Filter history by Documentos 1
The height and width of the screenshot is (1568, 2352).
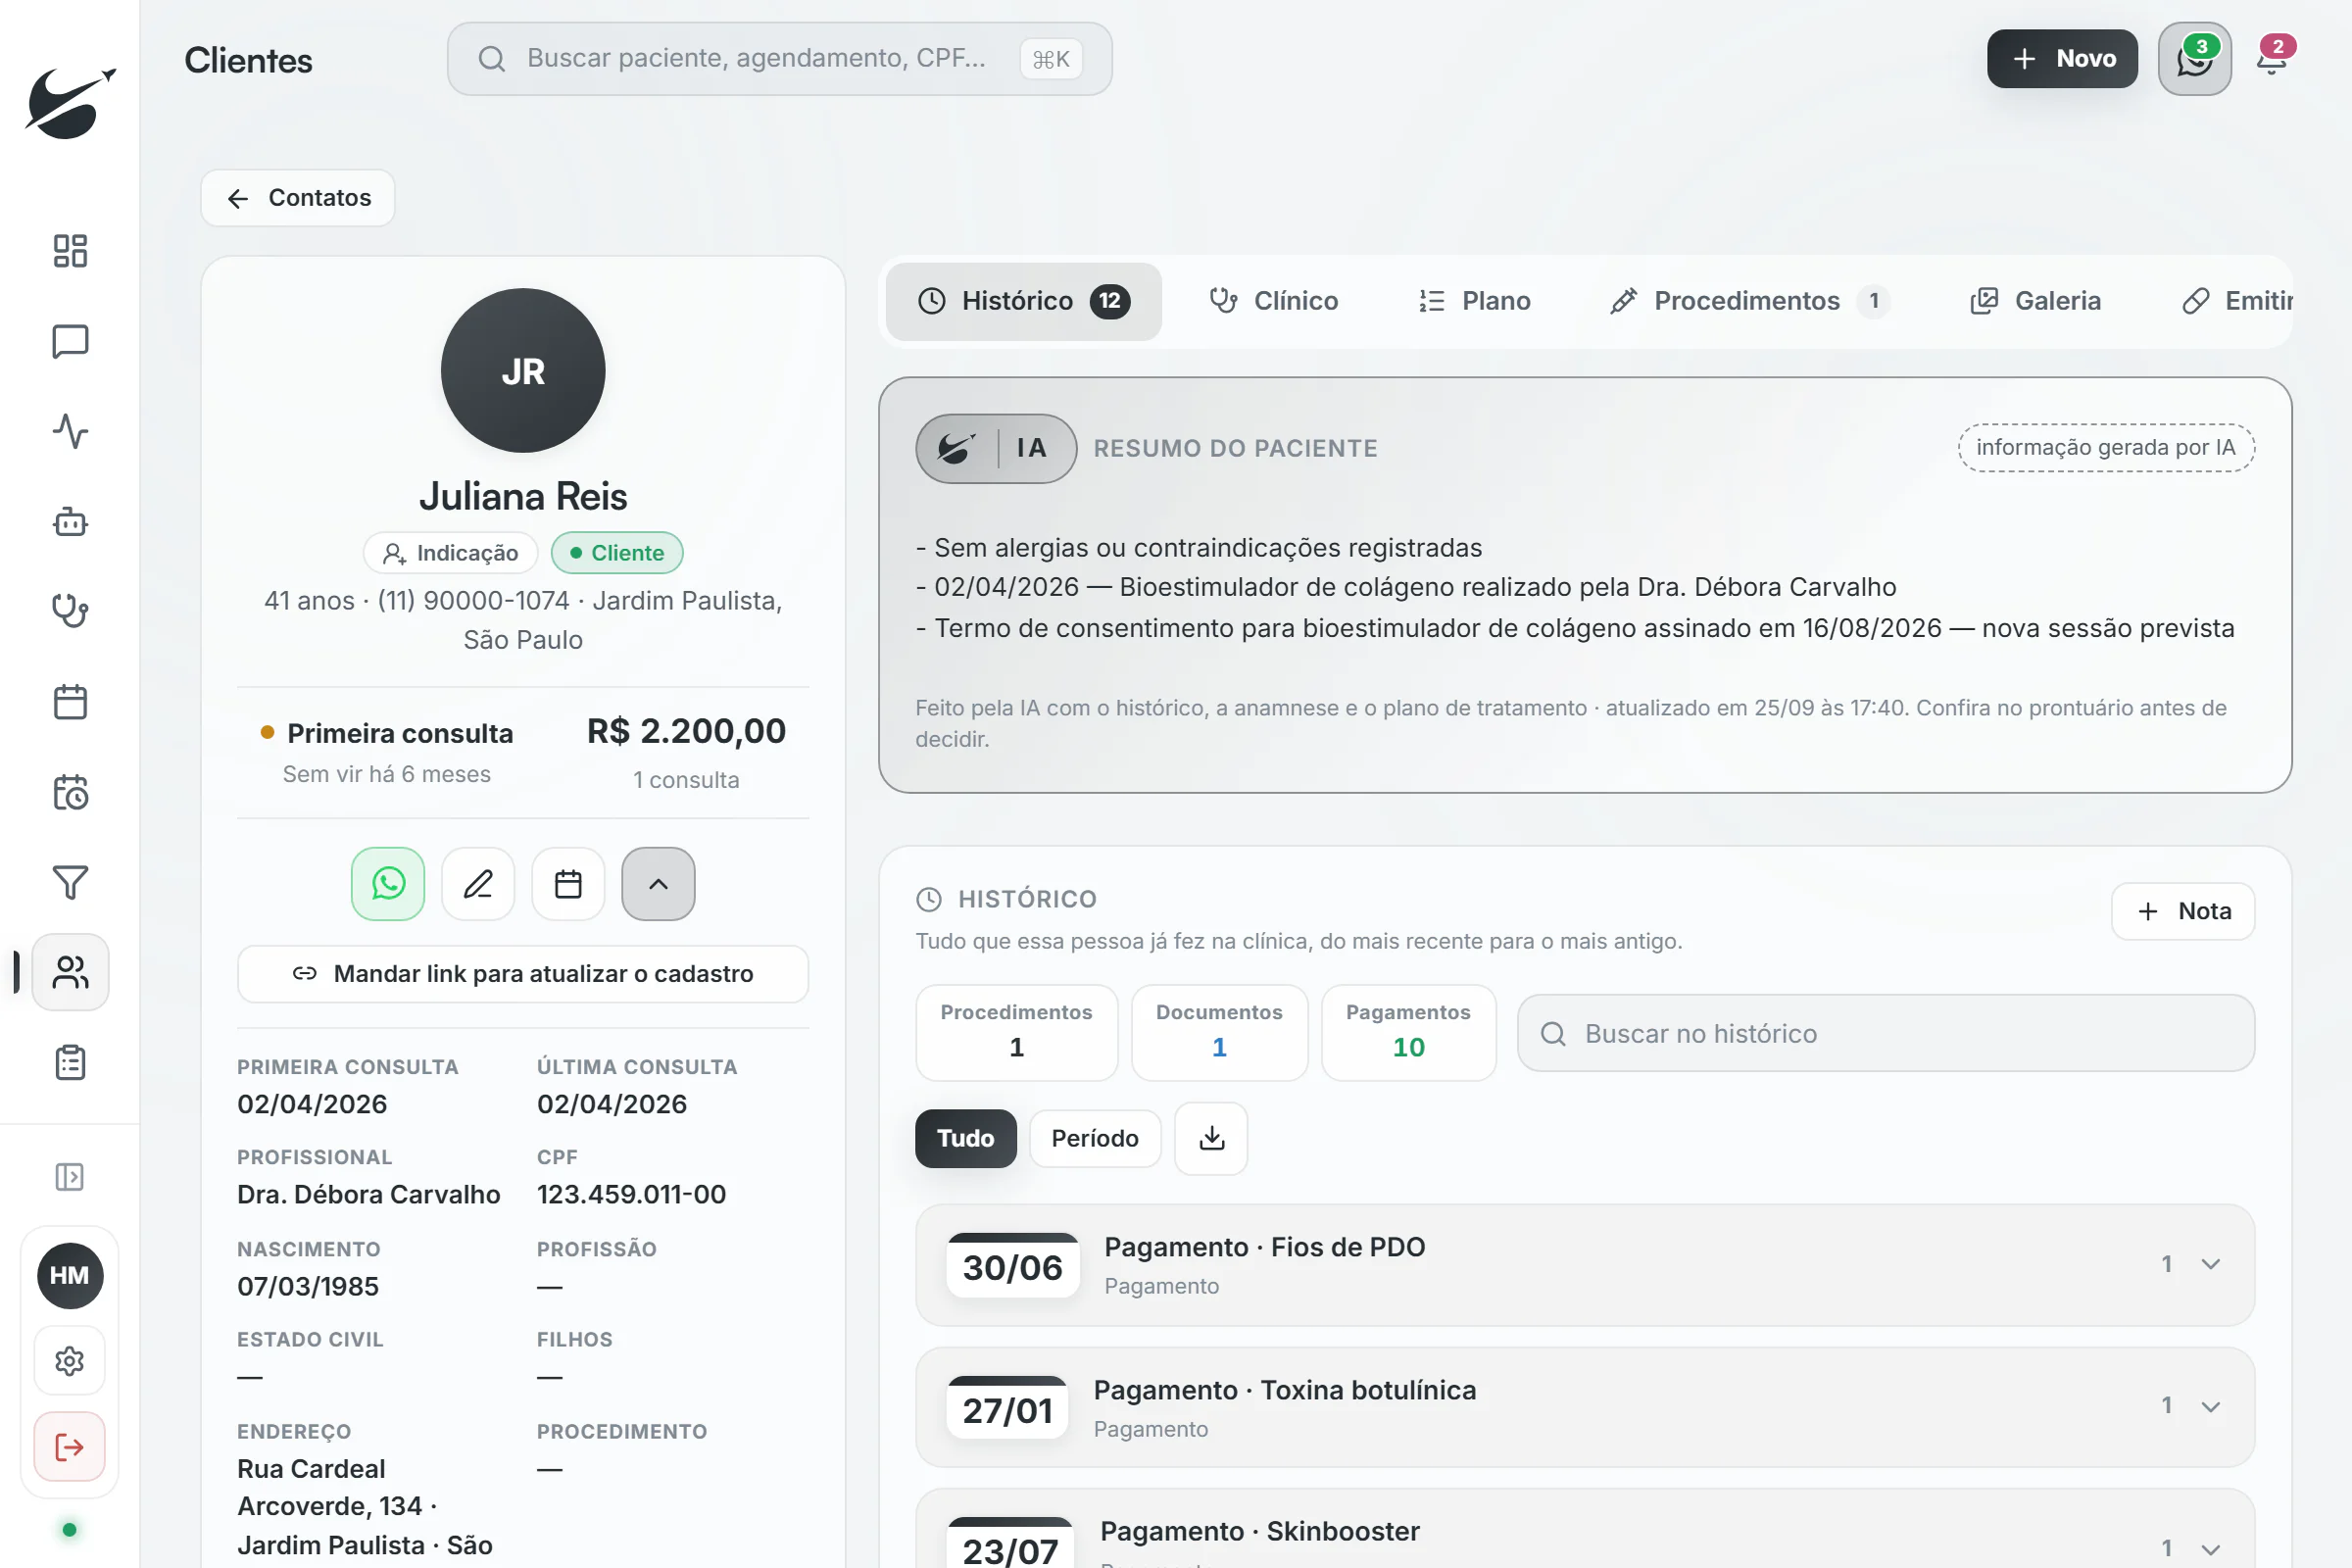click(1219, 1032)
